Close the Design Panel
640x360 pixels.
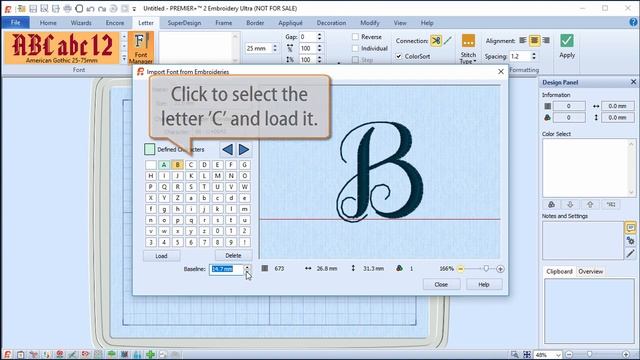click(633, 82)
